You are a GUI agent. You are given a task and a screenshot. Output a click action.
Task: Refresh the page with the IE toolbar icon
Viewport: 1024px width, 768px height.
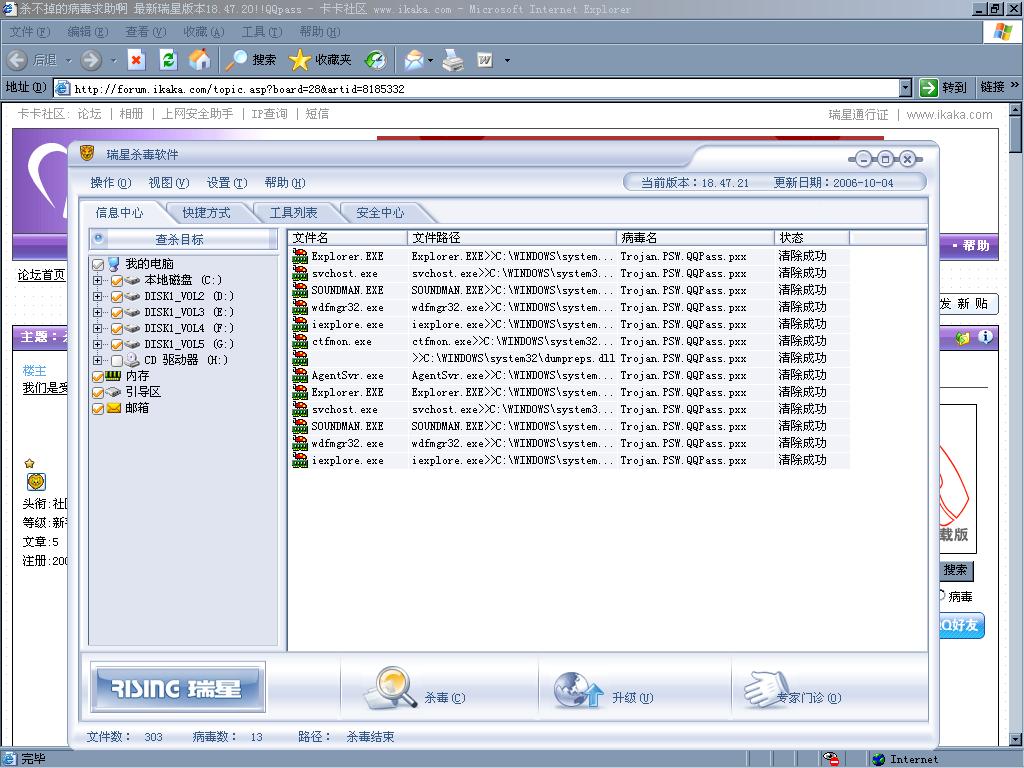pos(168,60)
